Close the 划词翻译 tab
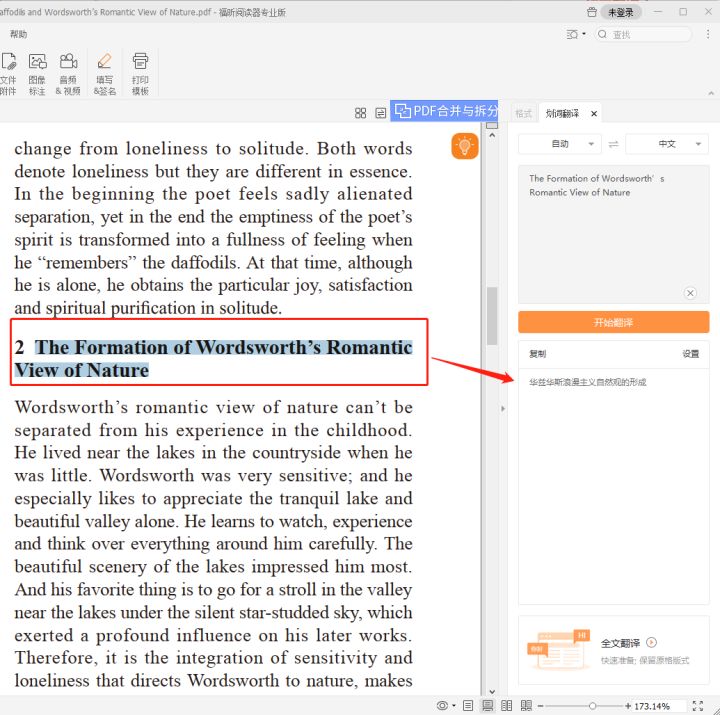720x715 pixels. coord(593,114)
